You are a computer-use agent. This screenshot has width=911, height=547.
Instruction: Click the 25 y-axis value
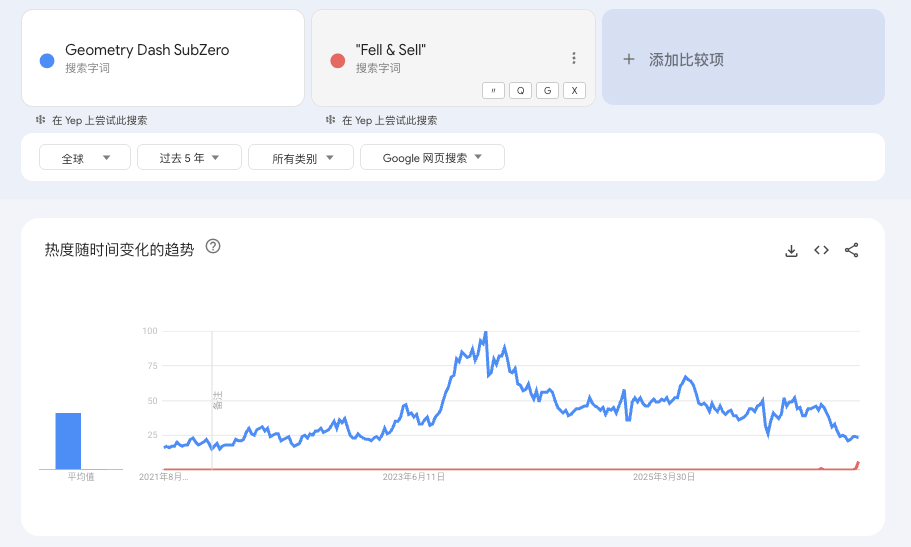pos(152,435)
